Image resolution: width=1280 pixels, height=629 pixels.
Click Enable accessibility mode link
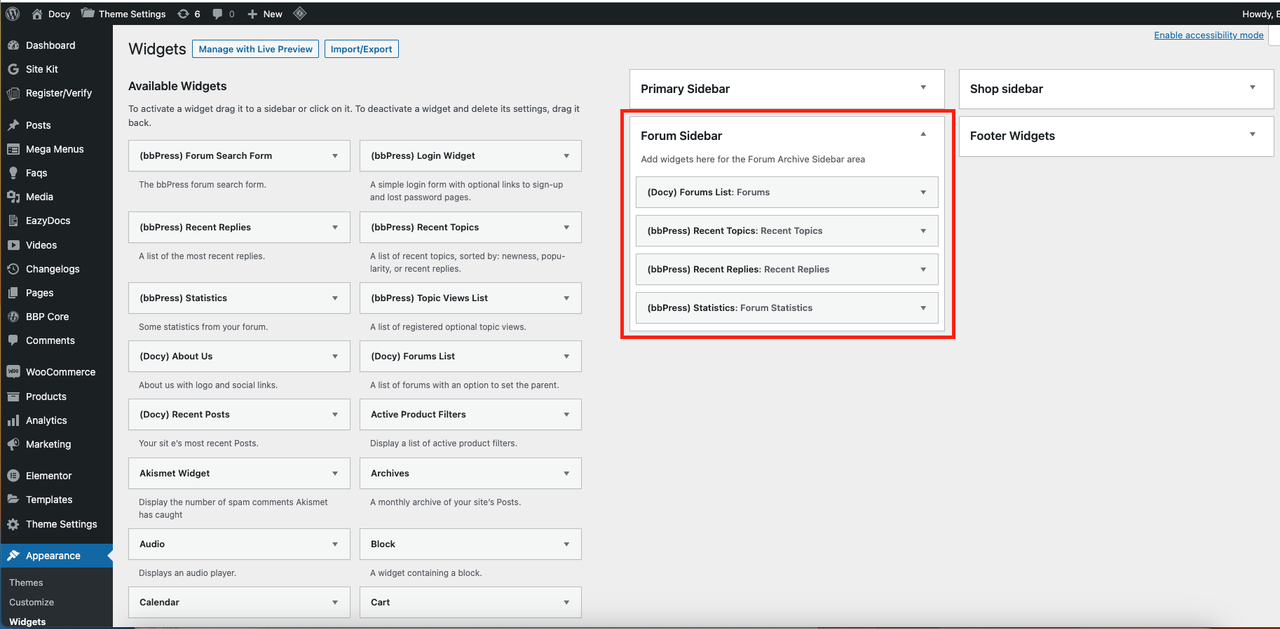(1209, 35)
